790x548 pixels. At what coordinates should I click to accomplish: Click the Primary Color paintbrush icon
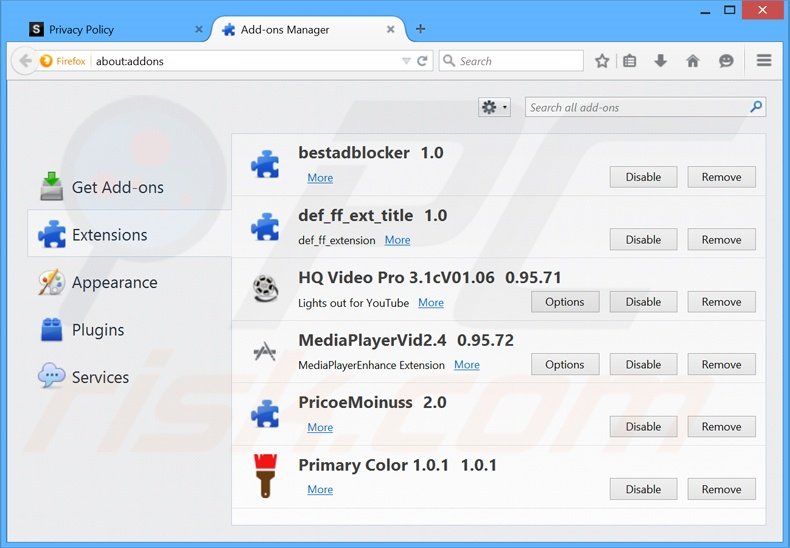[265, 476]
